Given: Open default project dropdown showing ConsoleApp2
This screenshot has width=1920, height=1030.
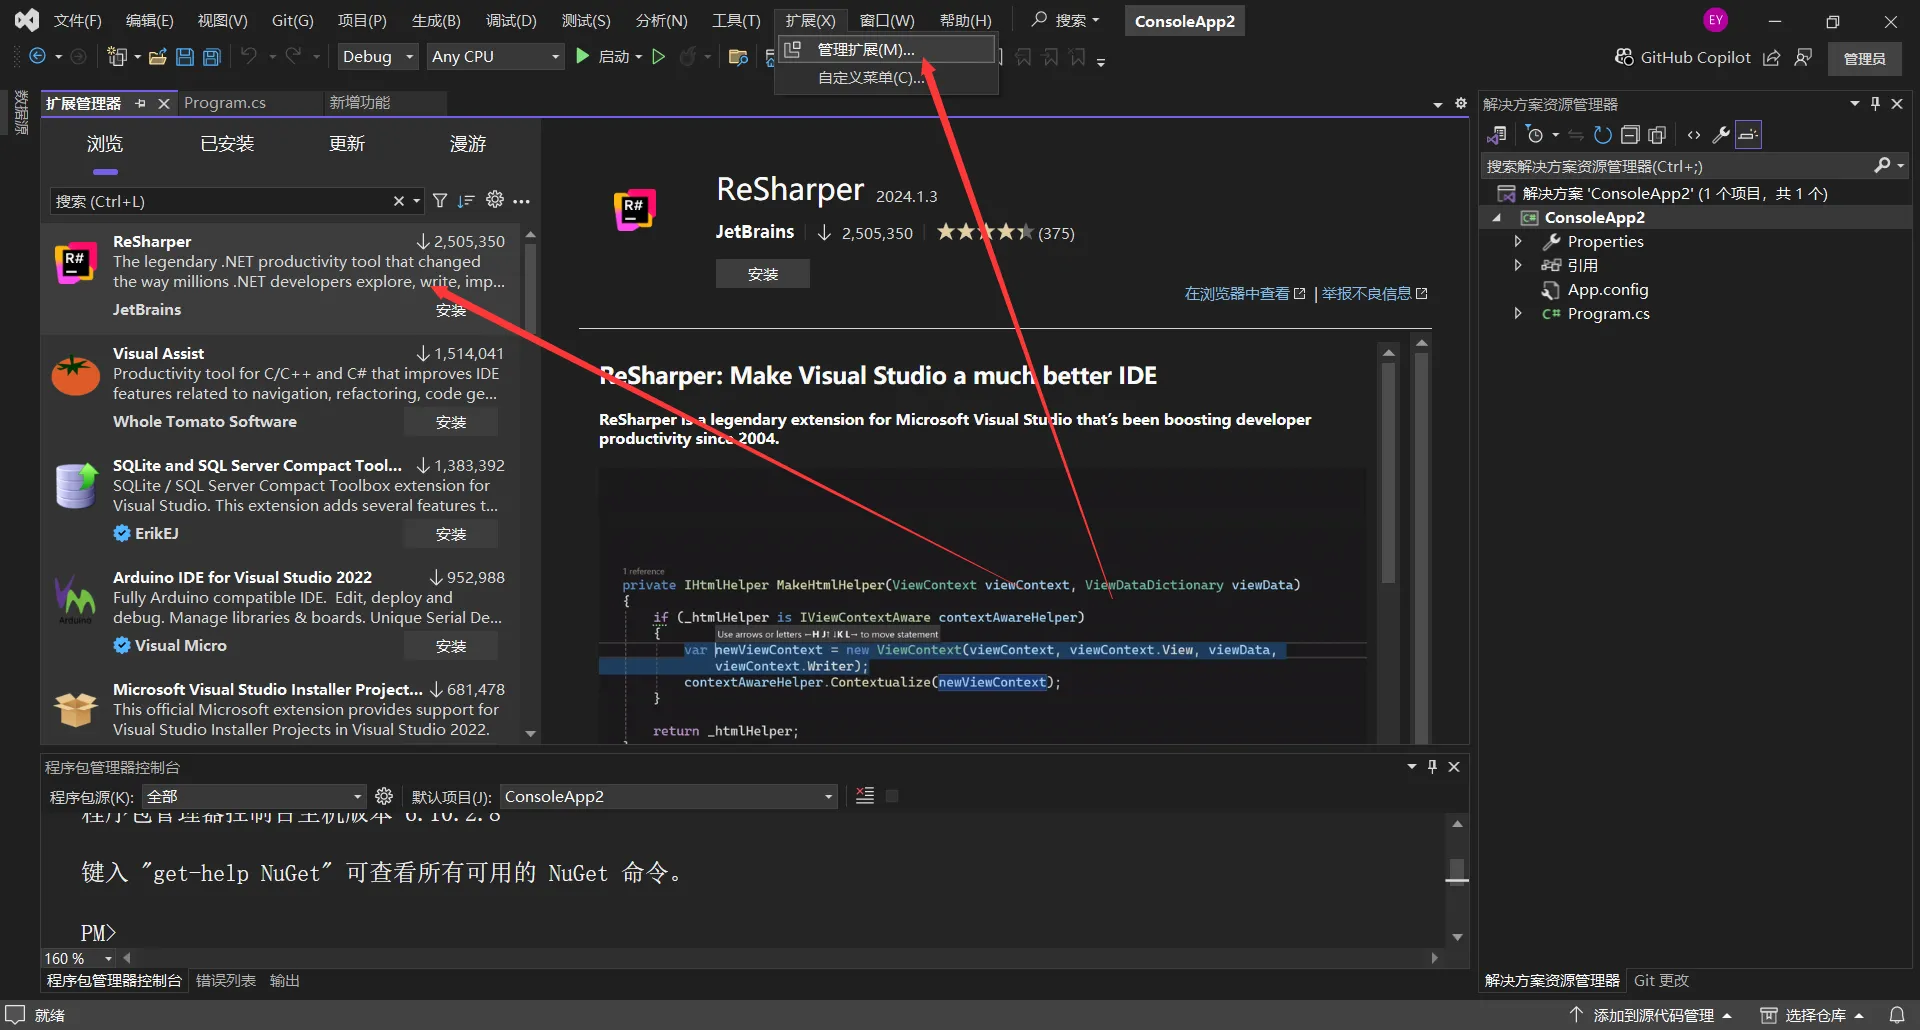Looking at the screenshot, I should tap(668, 796).
